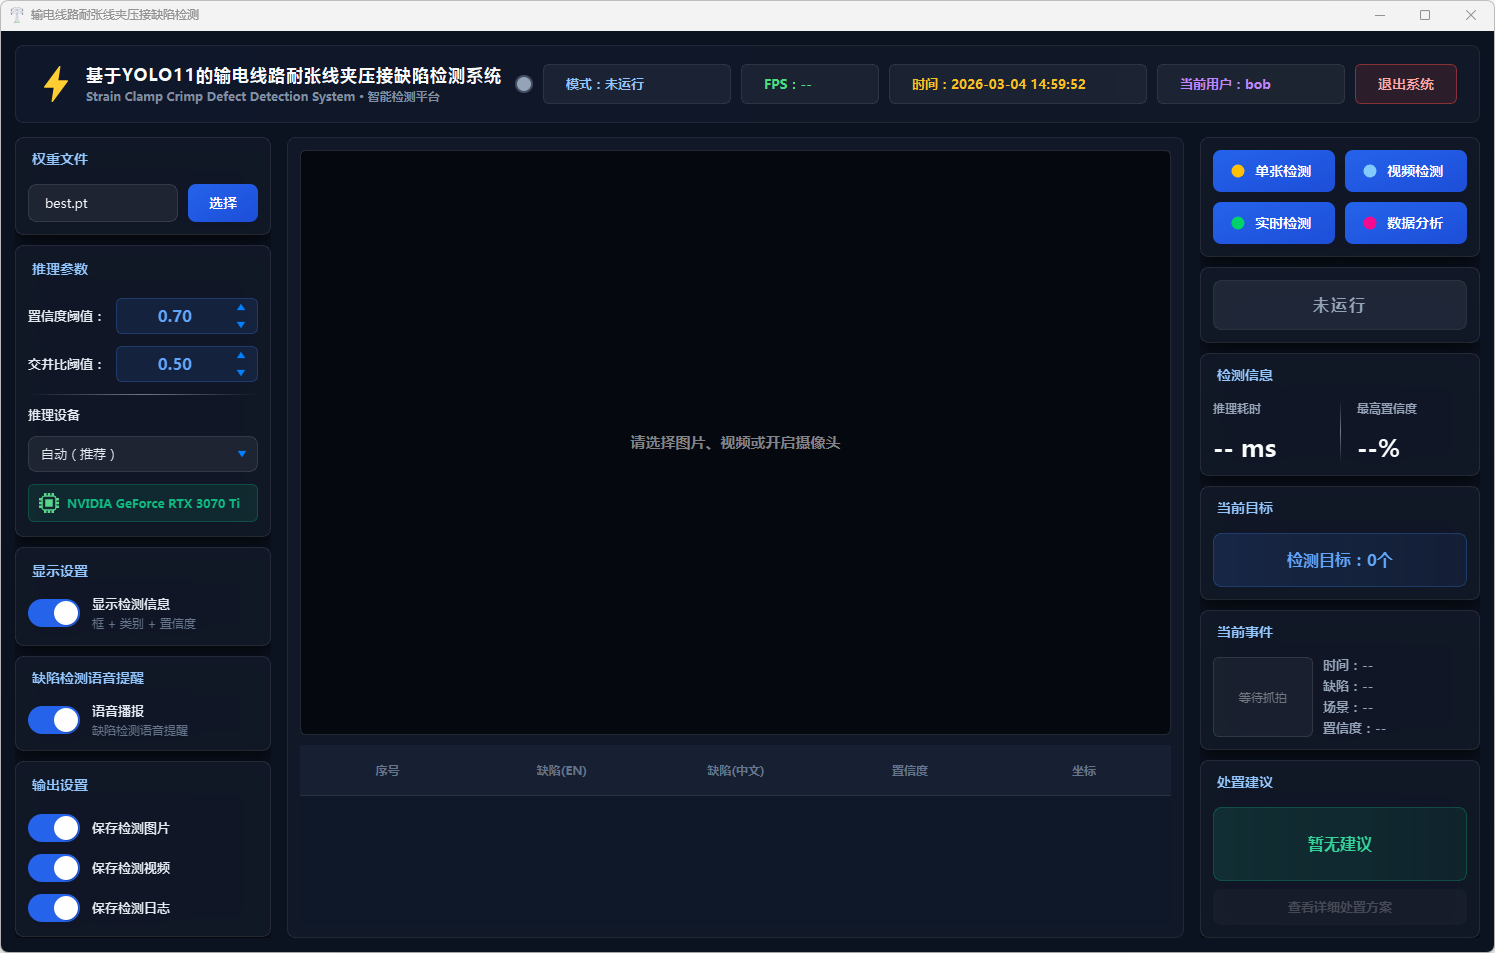Click the 退出系统 button

1405,84
